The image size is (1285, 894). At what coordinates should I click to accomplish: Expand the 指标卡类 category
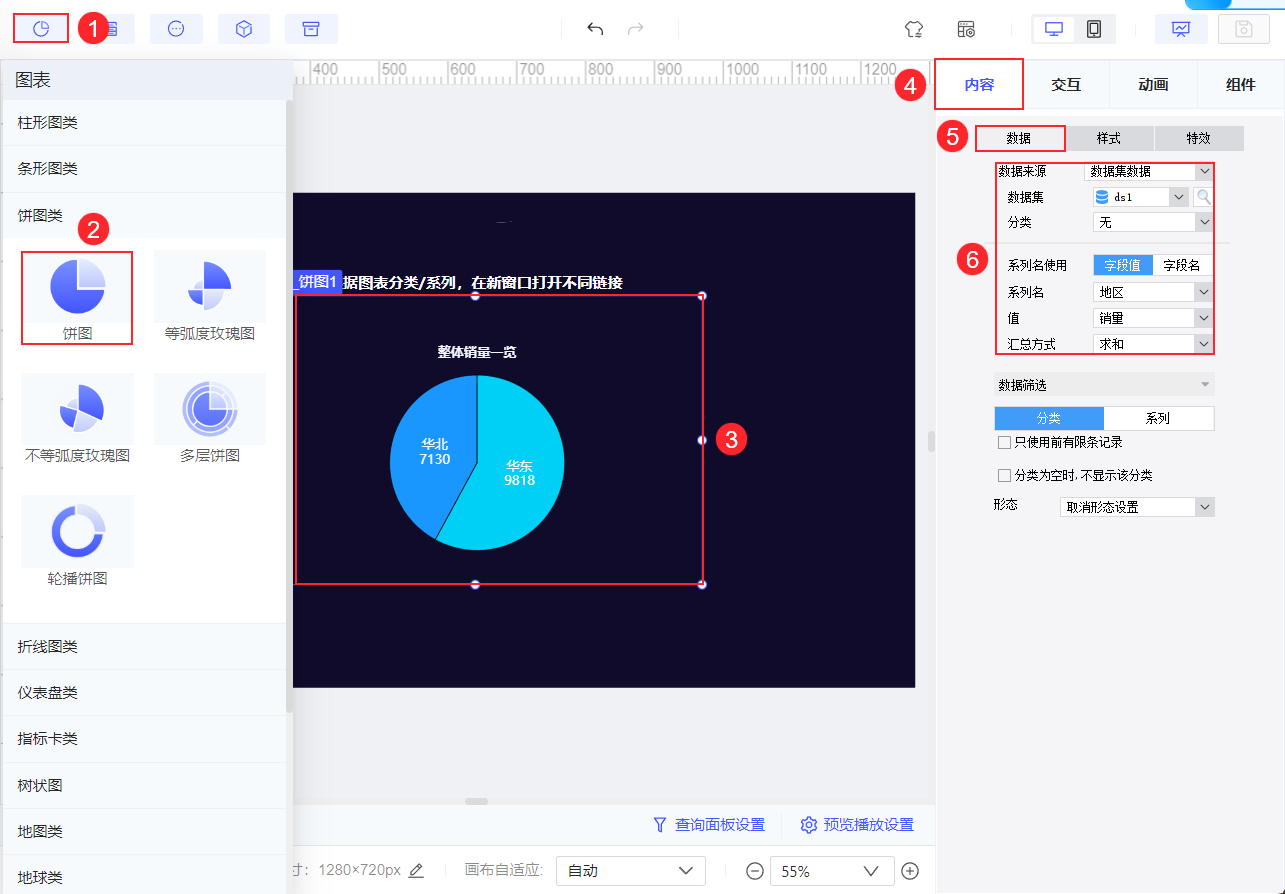click(x=144, y=739)
